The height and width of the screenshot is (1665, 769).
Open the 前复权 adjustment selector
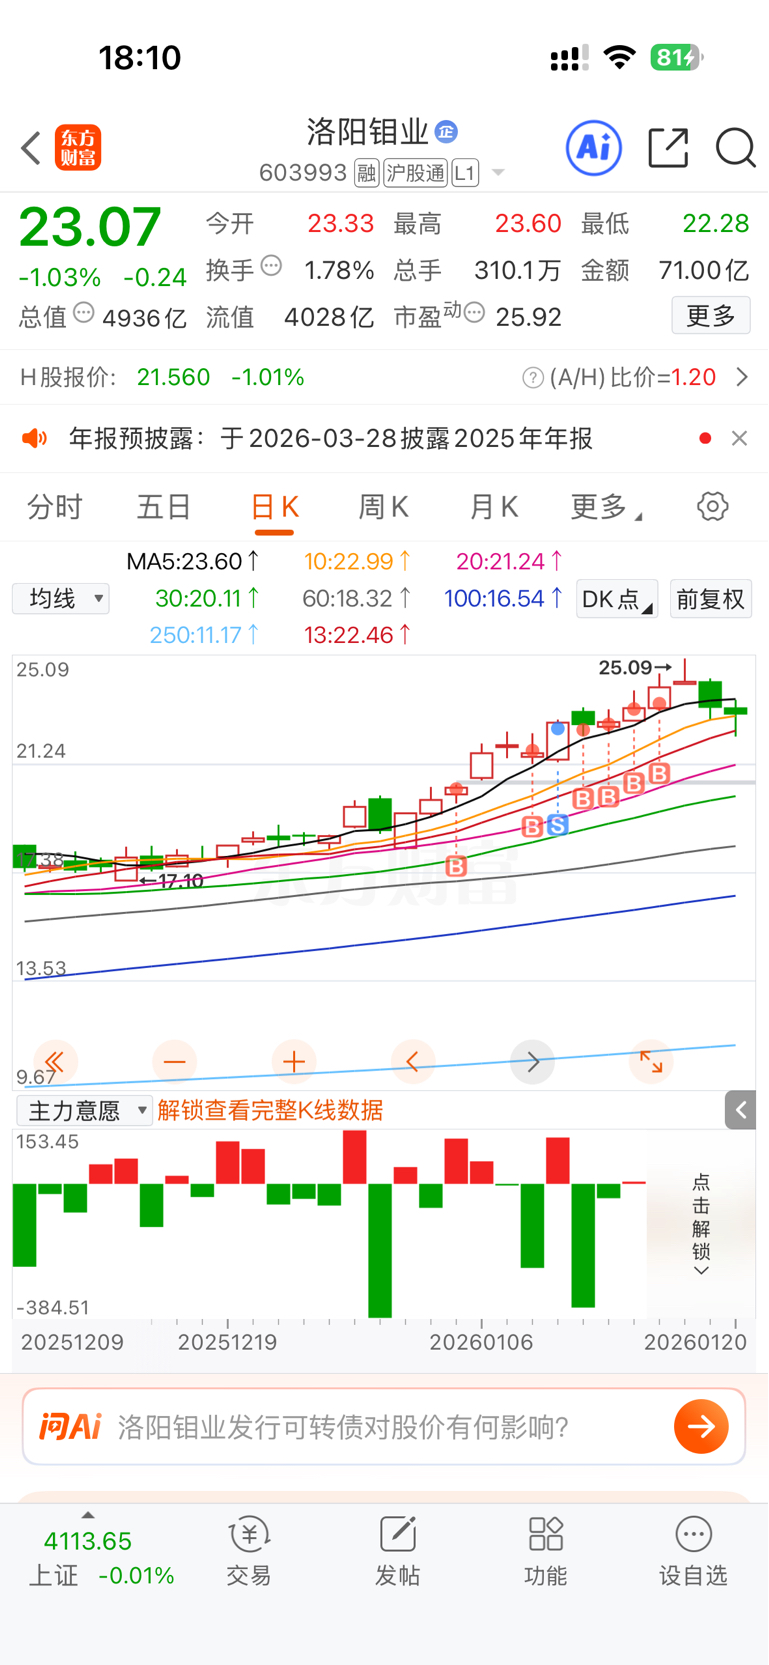point(711,599)
